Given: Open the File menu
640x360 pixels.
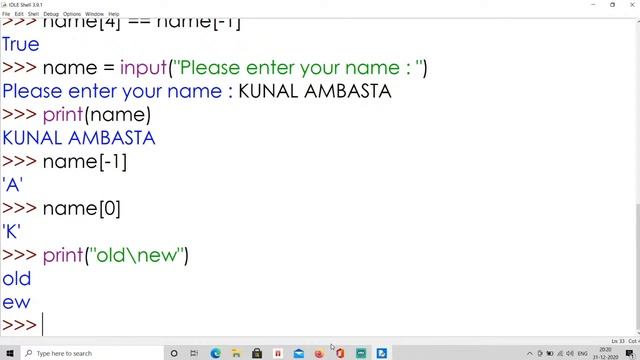Looking at the screenshot, I should pos(6,14).
